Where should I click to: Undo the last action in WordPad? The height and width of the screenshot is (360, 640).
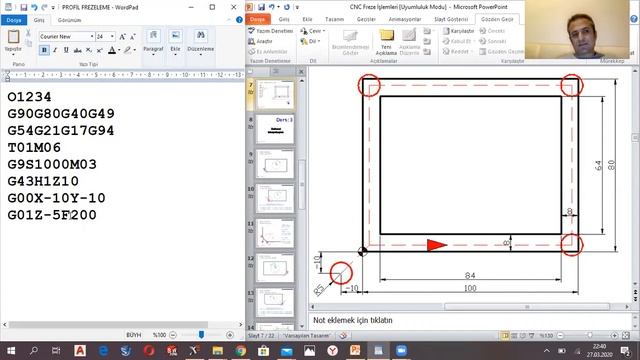click(x=34, y=7)
